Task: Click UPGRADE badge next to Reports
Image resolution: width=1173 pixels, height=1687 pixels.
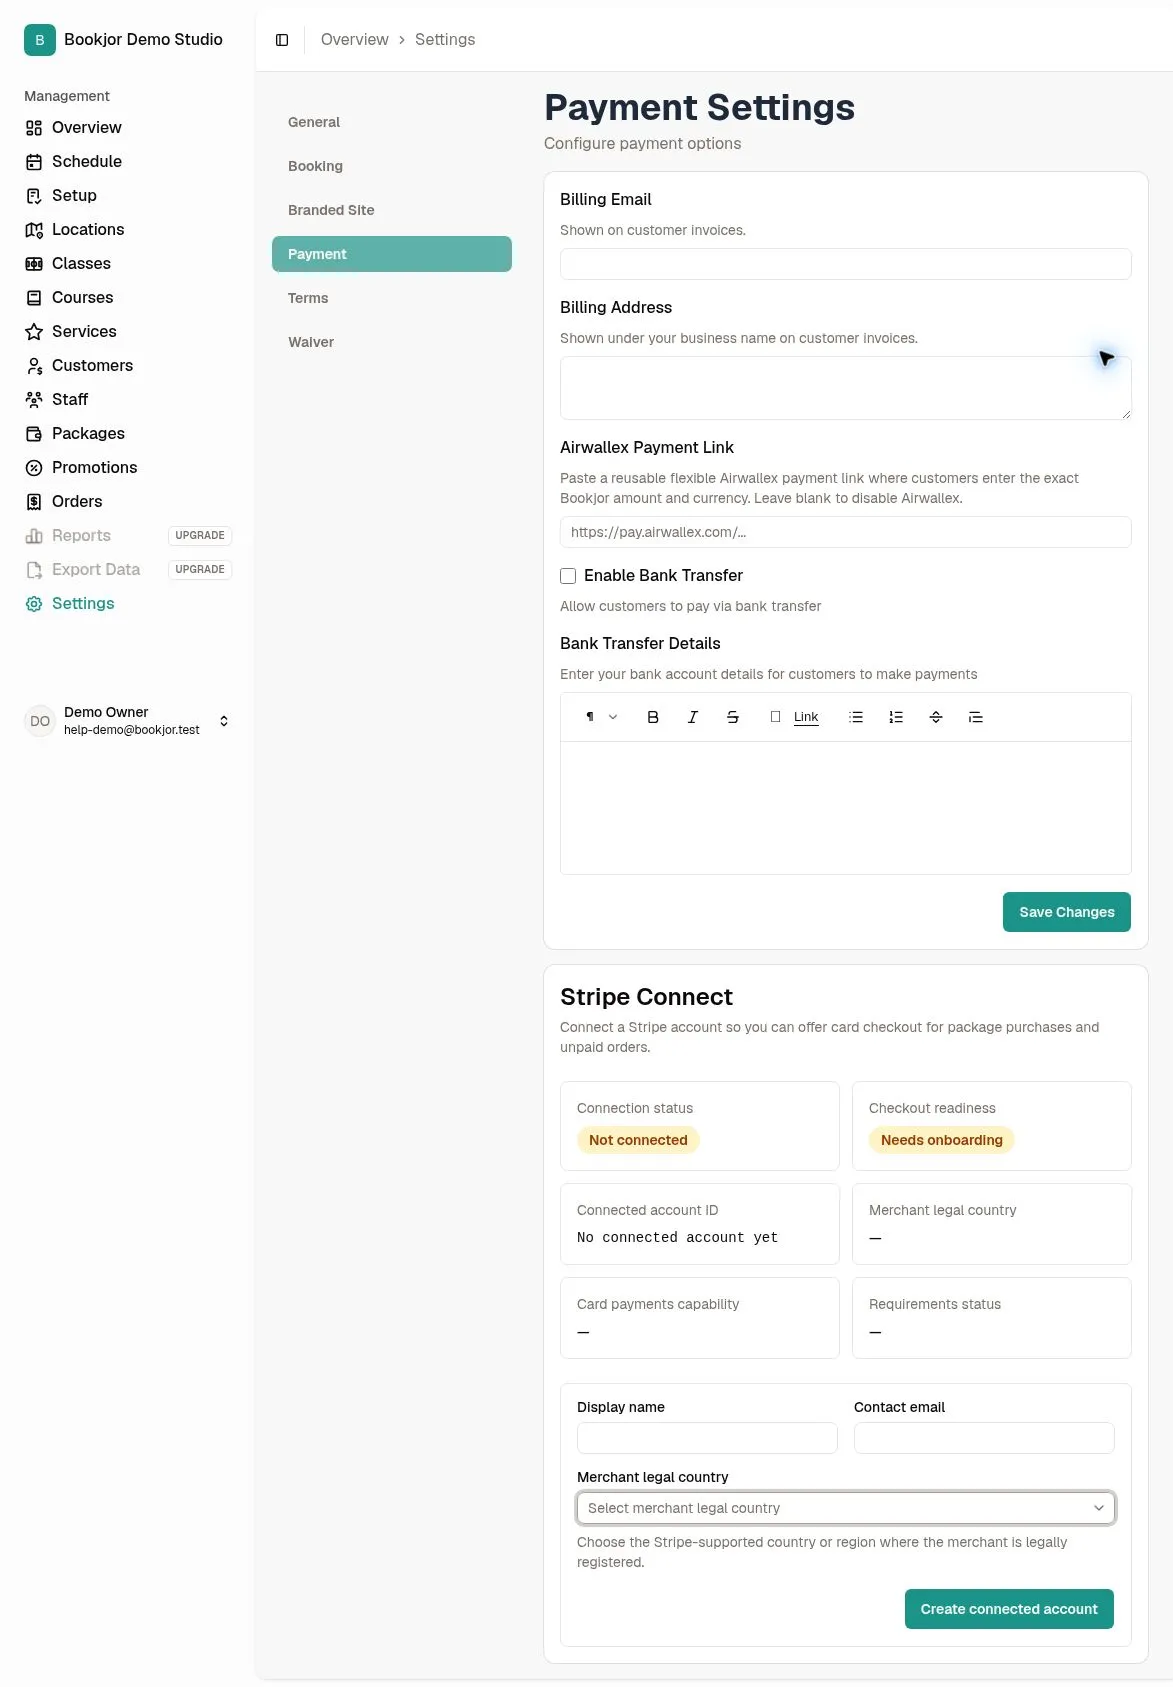Action: 200,536
